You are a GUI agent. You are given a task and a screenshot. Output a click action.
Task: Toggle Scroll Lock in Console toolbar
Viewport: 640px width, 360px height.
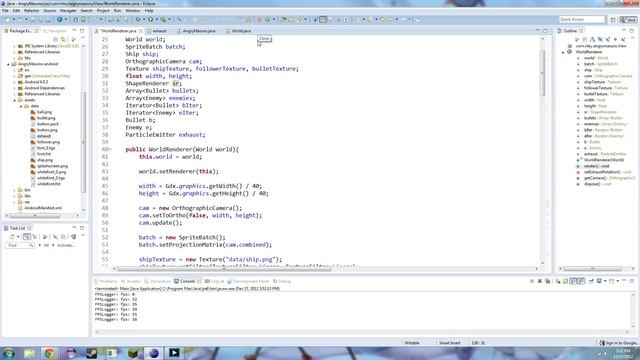point(566,281)
